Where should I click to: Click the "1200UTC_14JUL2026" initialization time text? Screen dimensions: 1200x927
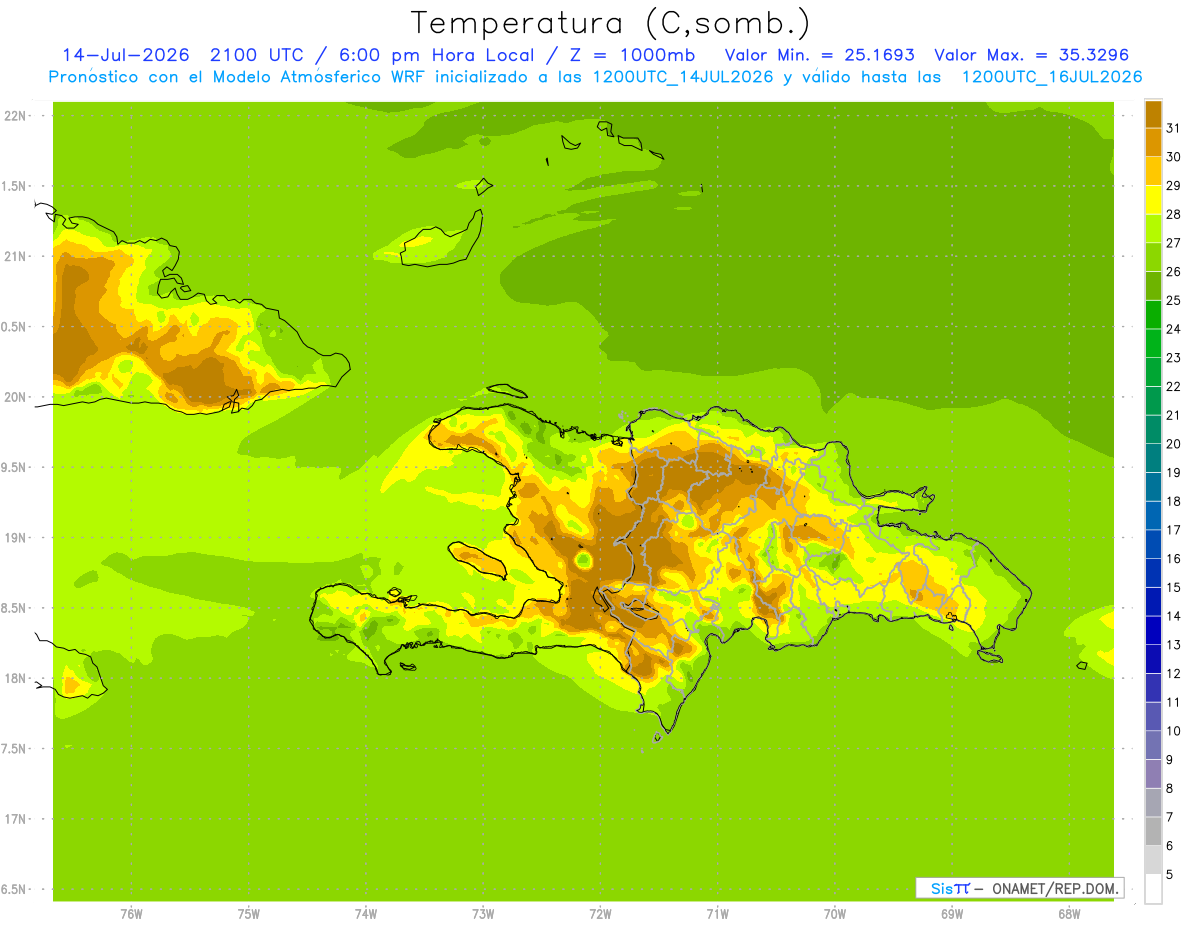click(x=680, y=77)
